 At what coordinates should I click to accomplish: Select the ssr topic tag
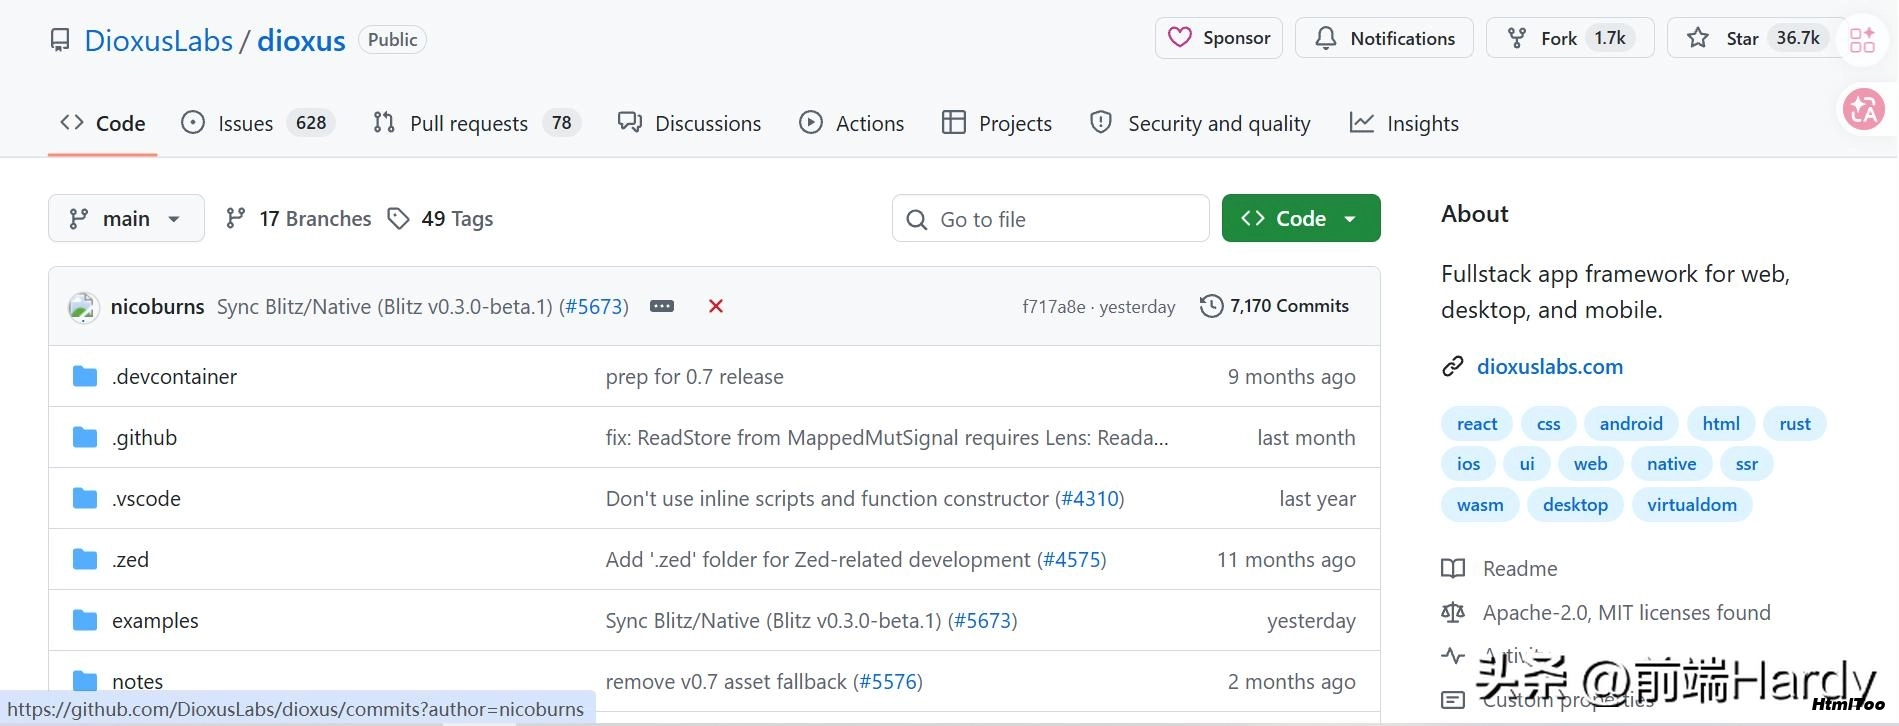click(1747, 464)
